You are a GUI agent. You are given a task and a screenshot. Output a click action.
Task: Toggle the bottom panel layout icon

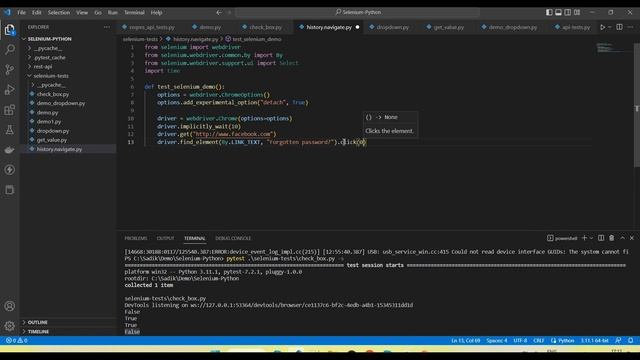coord(558,12)
